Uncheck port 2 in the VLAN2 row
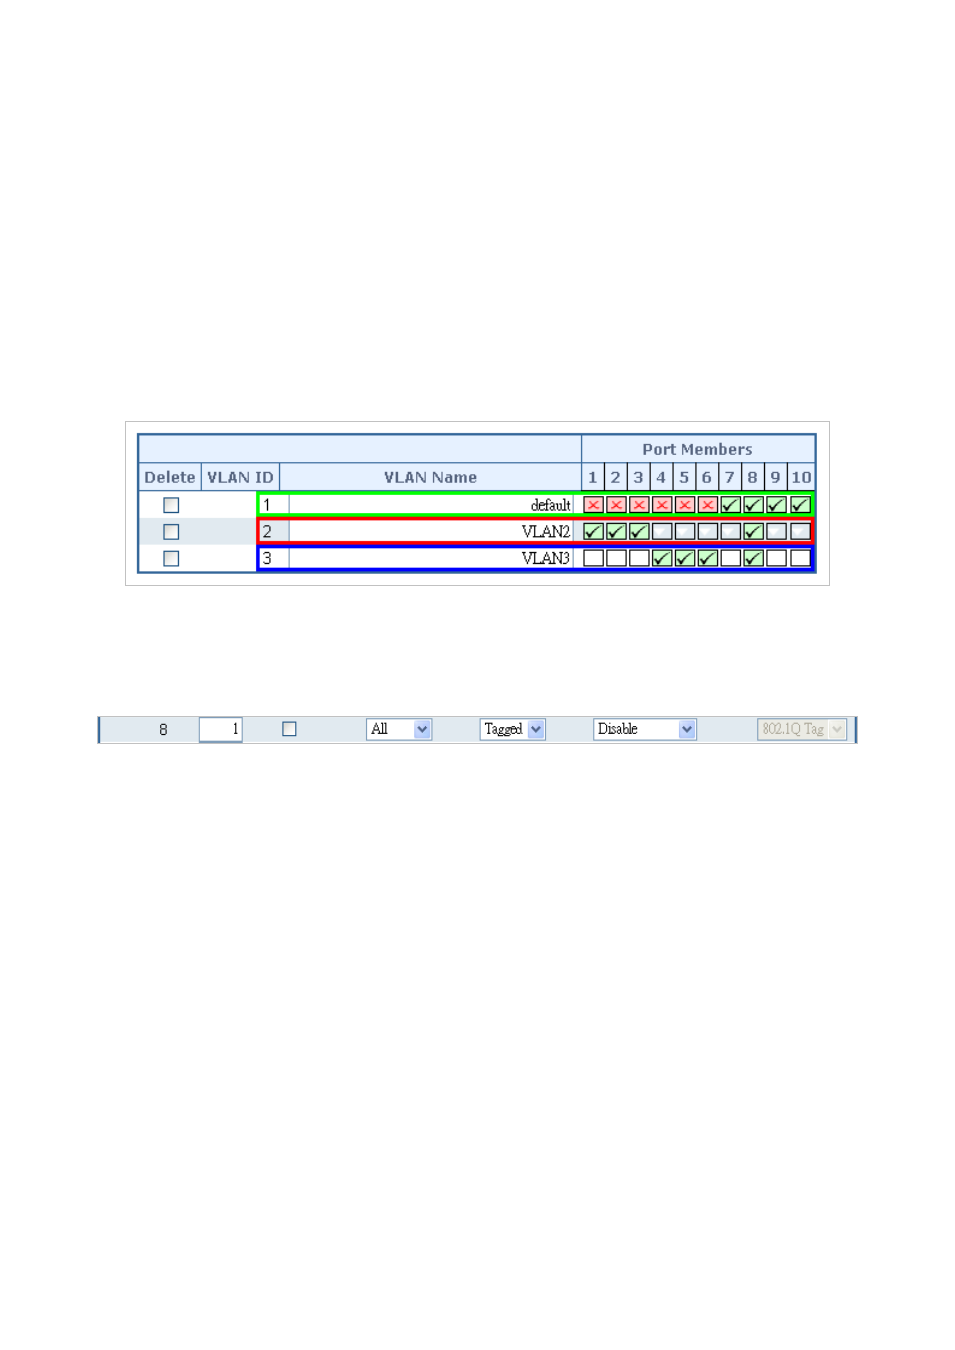 pyautogui.click(x=616, y=532)
